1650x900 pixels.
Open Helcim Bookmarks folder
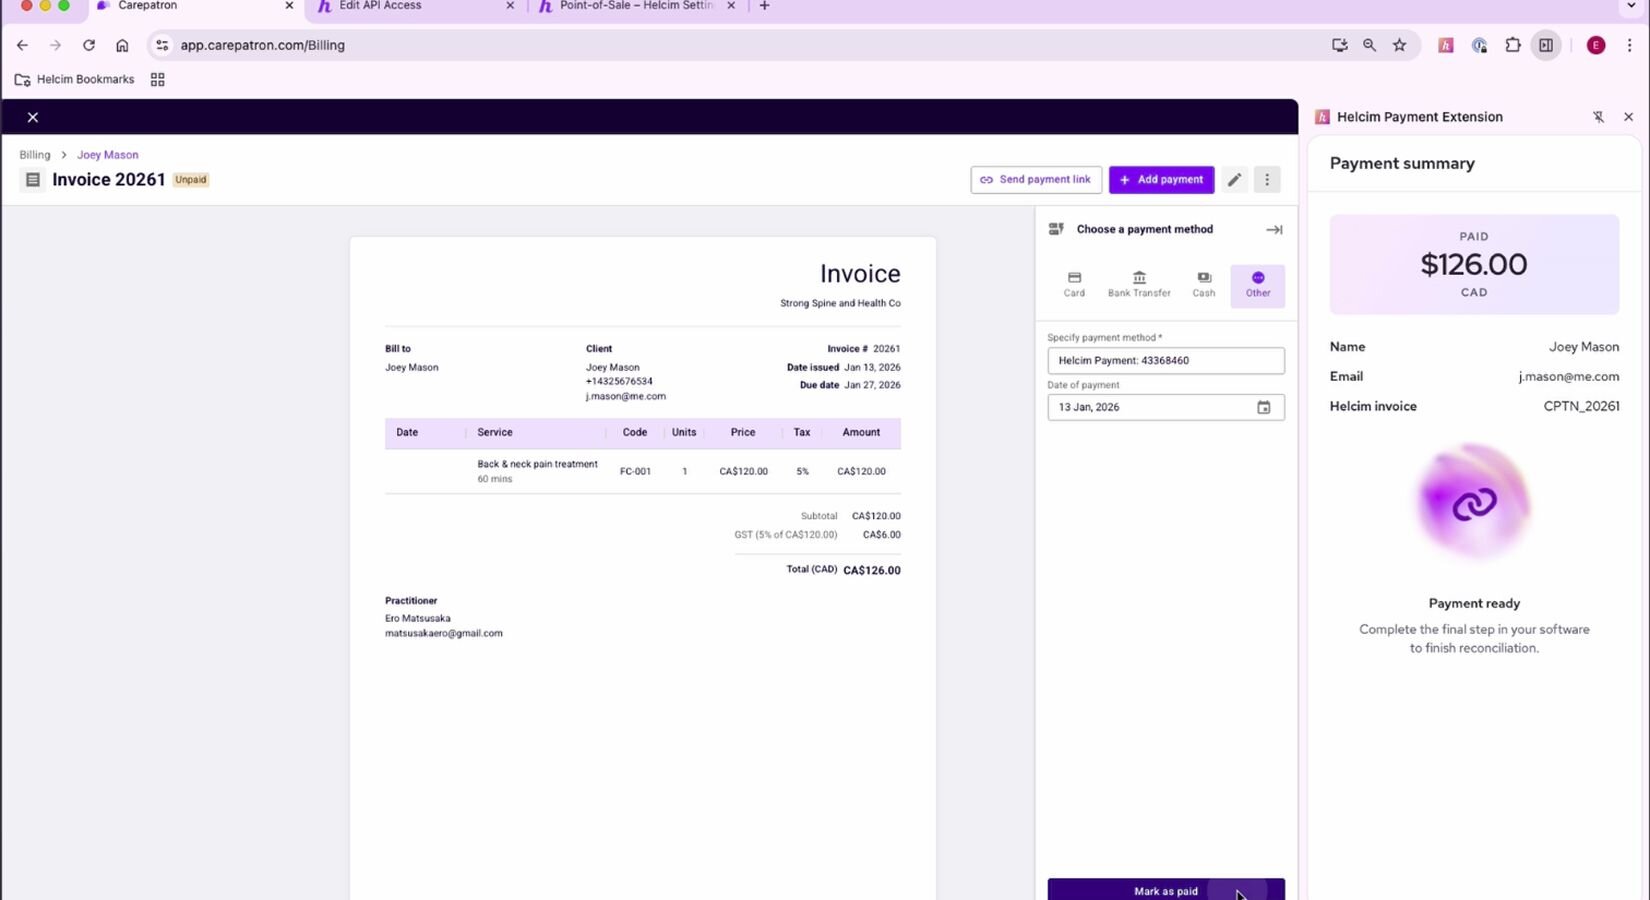coord(75,80)
